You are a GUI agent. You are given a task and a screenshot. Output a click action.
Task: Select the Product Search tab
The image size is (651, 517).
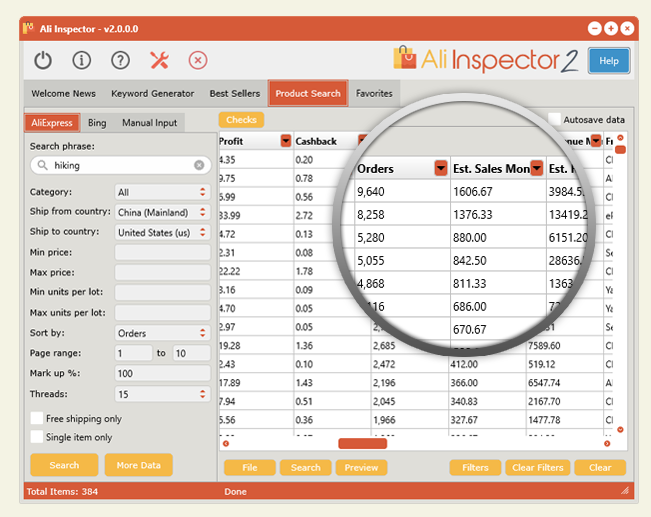point(308,93)
